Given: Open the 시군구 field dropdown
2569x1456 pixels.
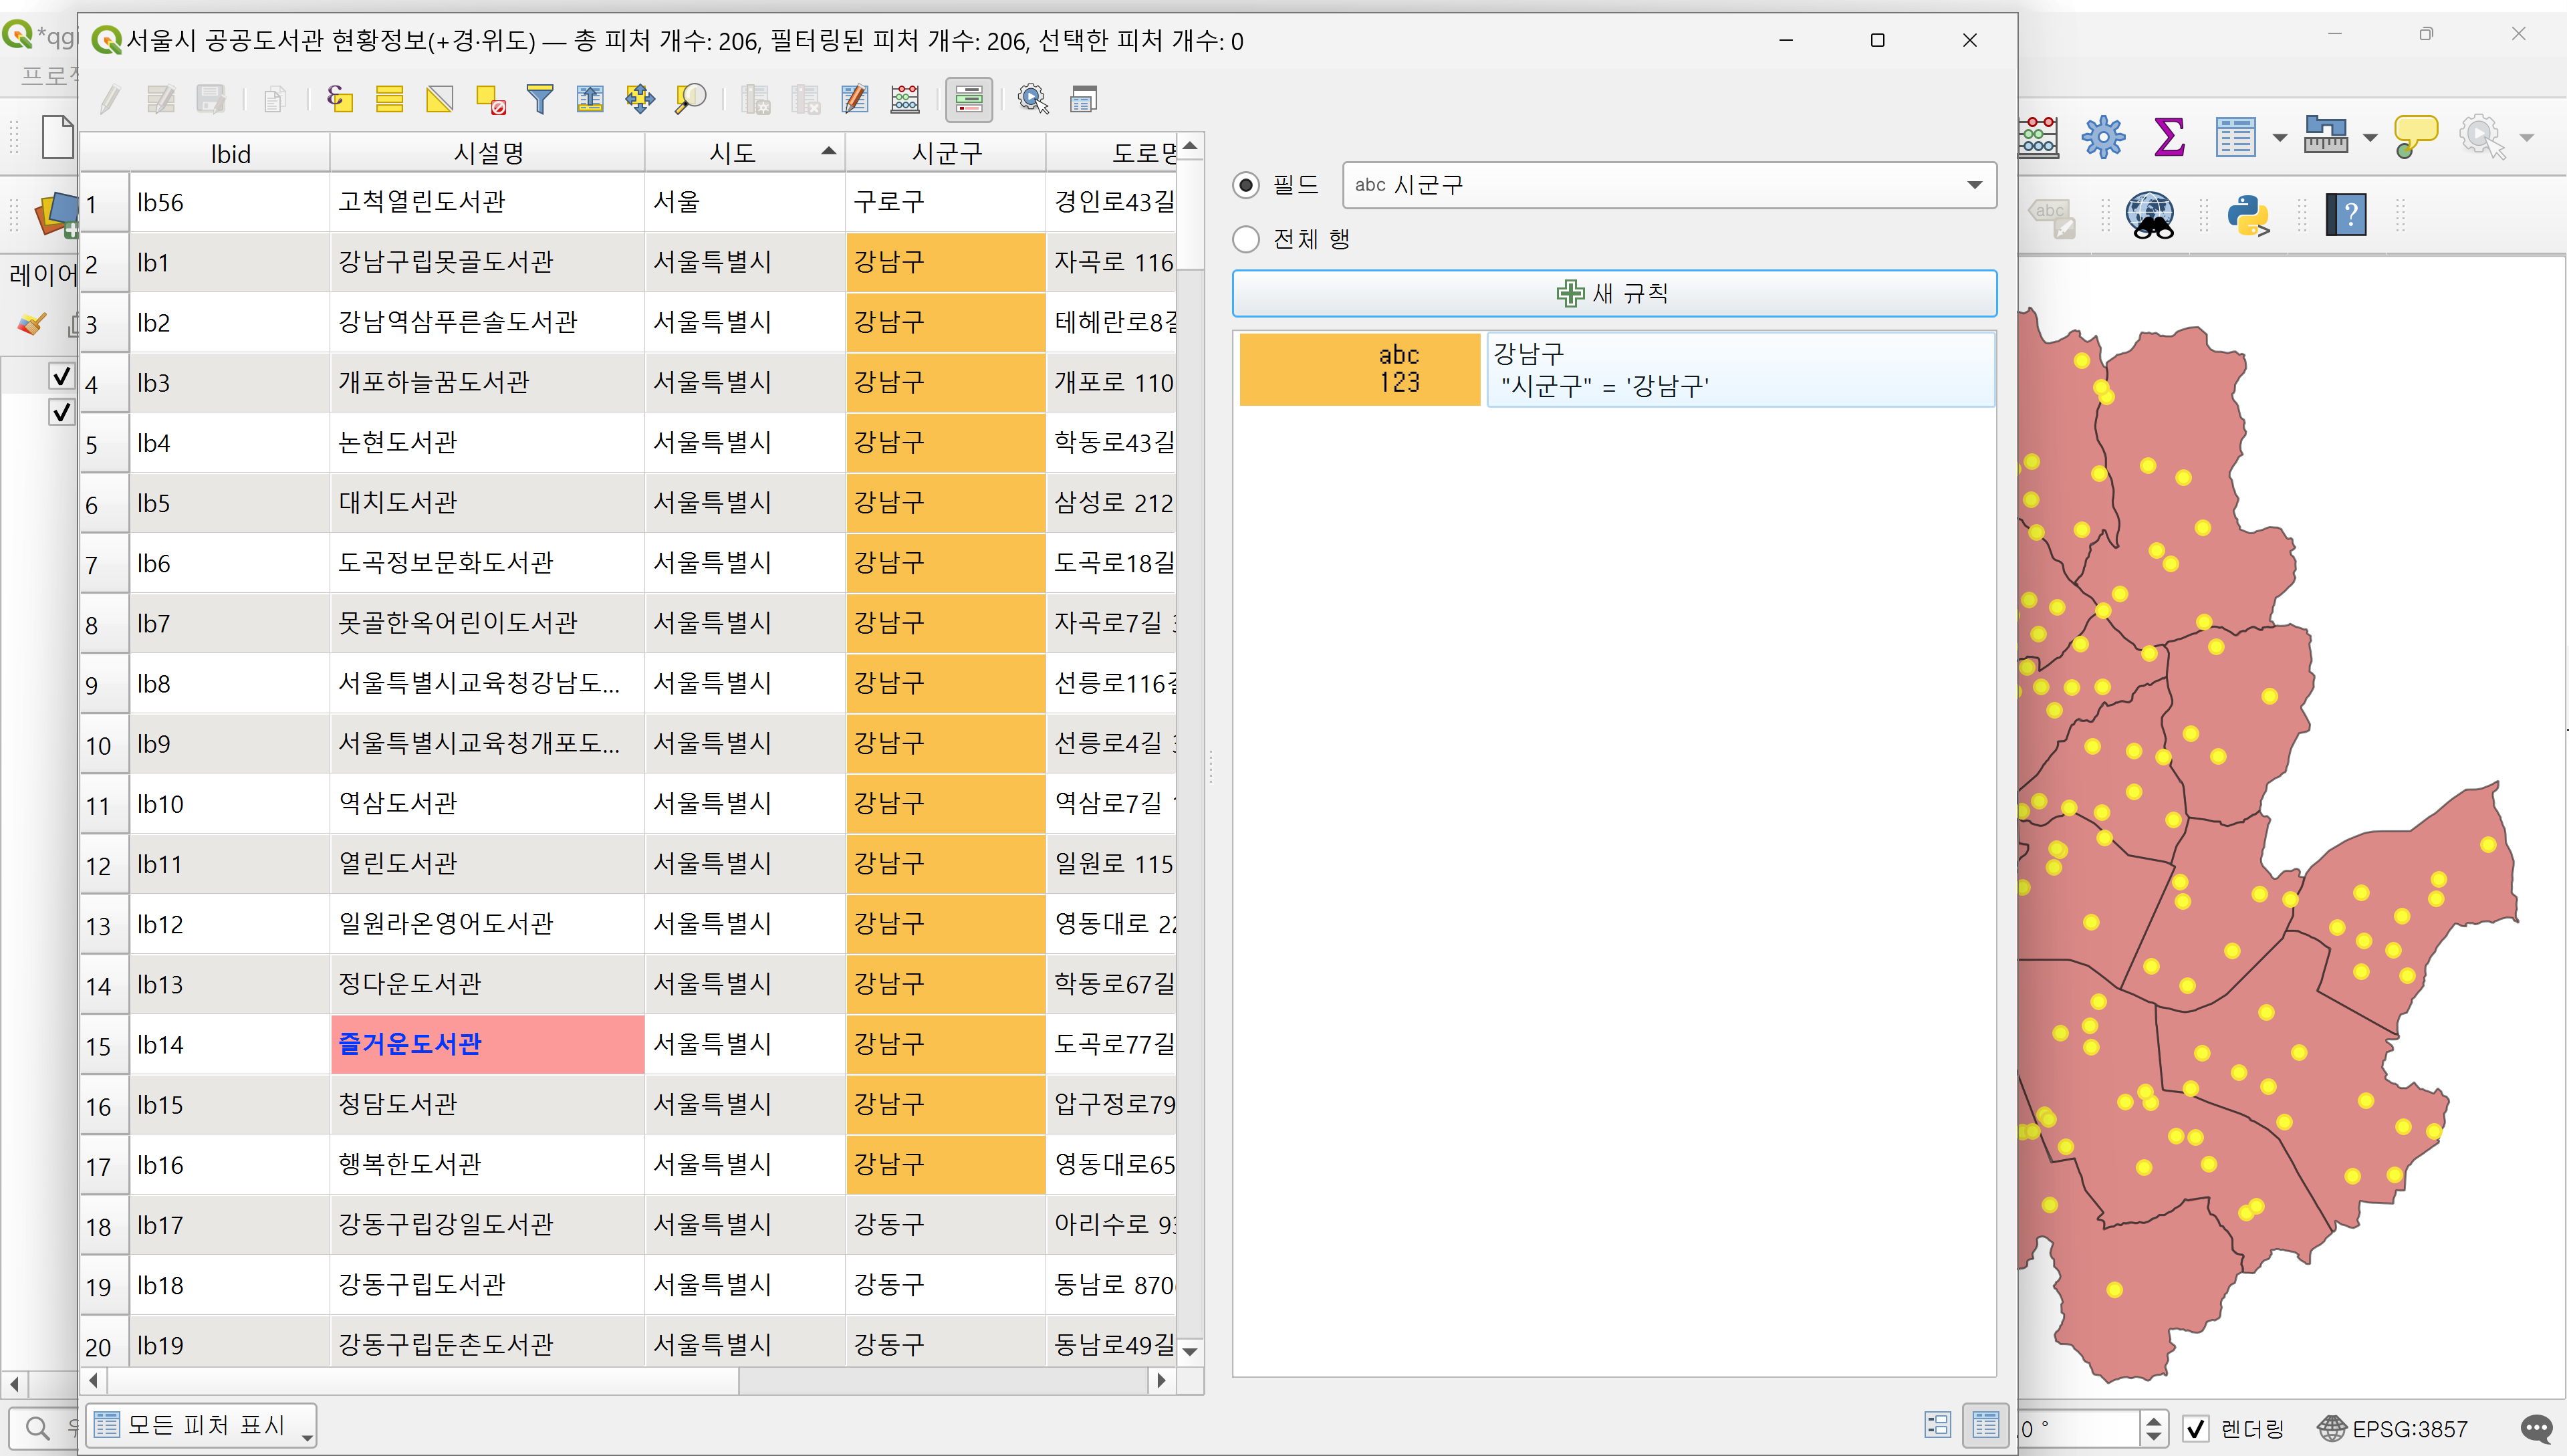Looking at the screenshot, I should coord(1668,185).
